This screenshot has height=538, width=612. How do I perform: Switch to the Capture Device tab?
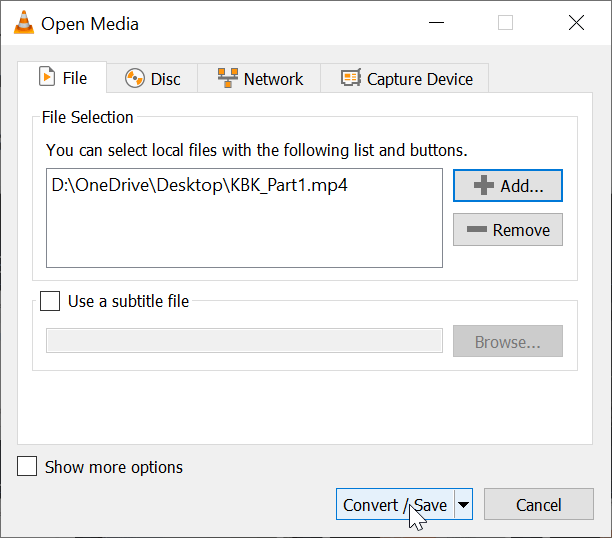coord(404,78)
